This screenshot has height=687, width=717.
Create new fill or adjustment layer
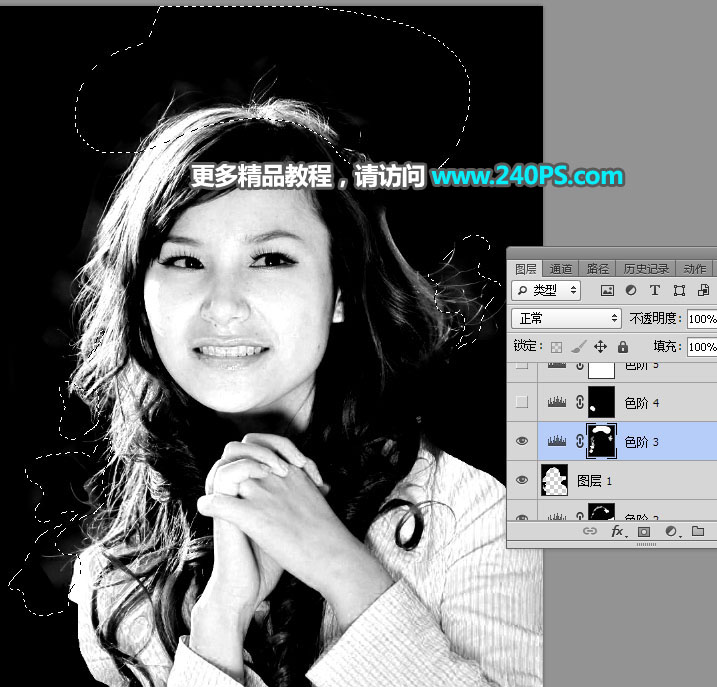point(672,531)
